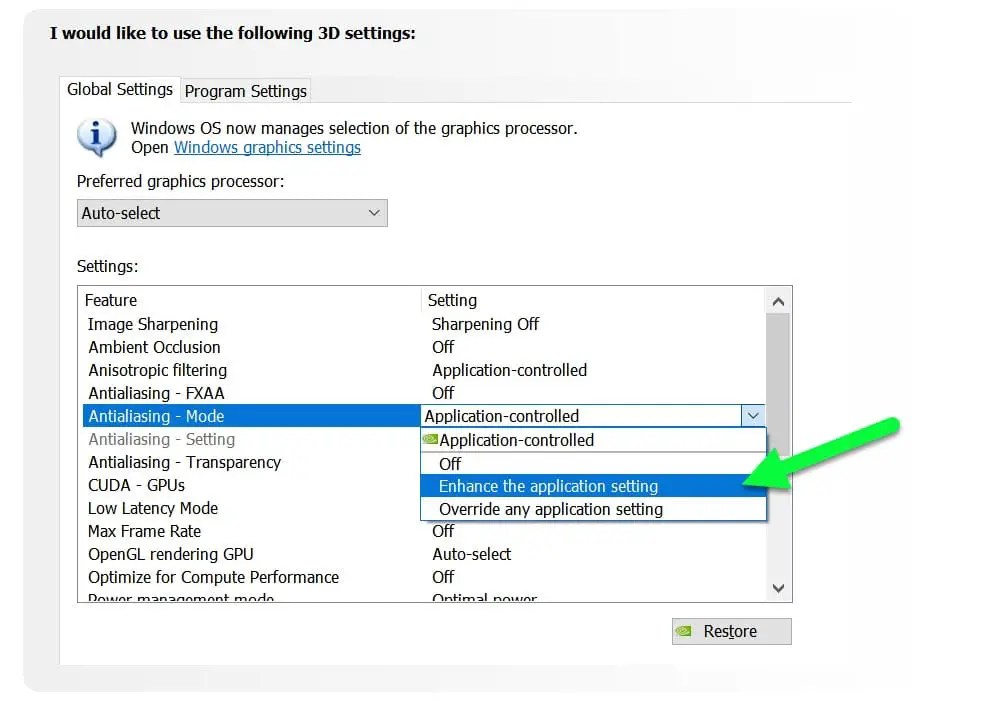Image resolution: width=1004 pixels, height=701 pixels.
Task: Select Enhance the application setting option
Action: tap(593, 486)
